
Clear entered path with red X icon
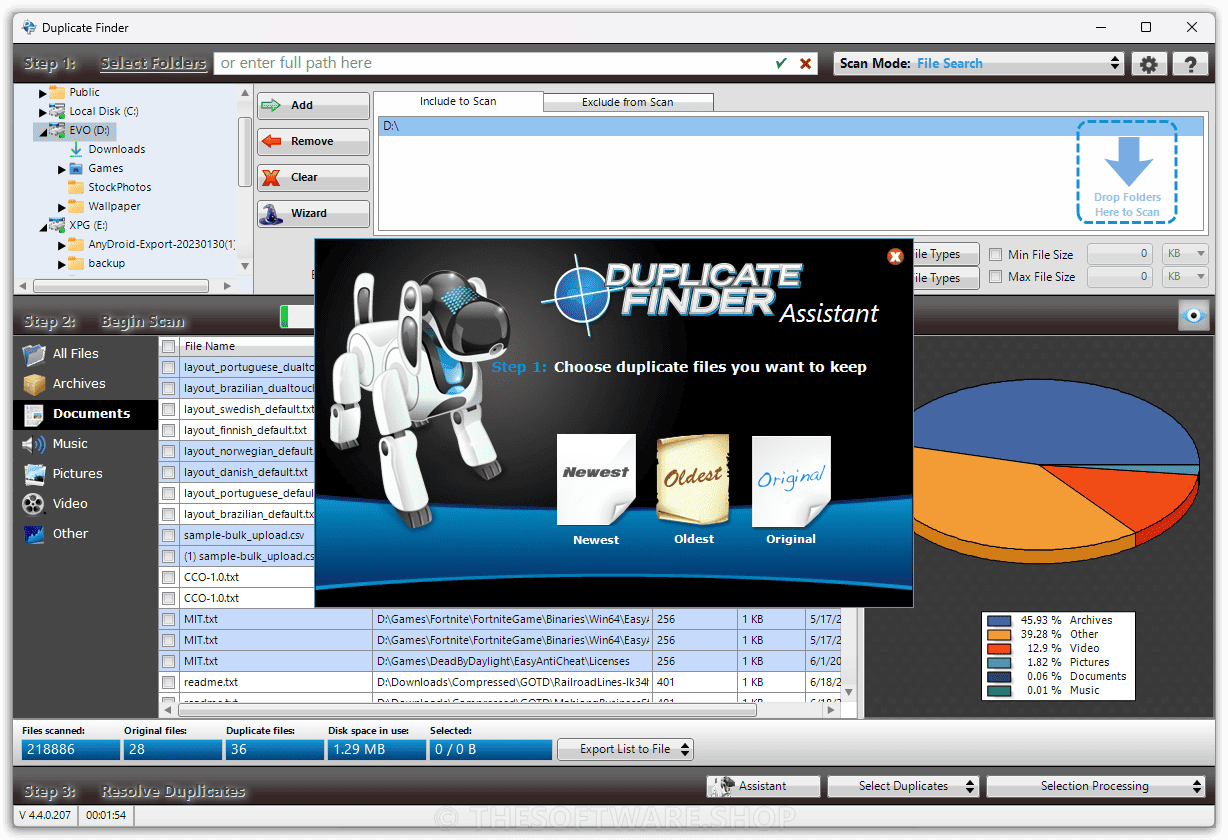click(806, 63)
